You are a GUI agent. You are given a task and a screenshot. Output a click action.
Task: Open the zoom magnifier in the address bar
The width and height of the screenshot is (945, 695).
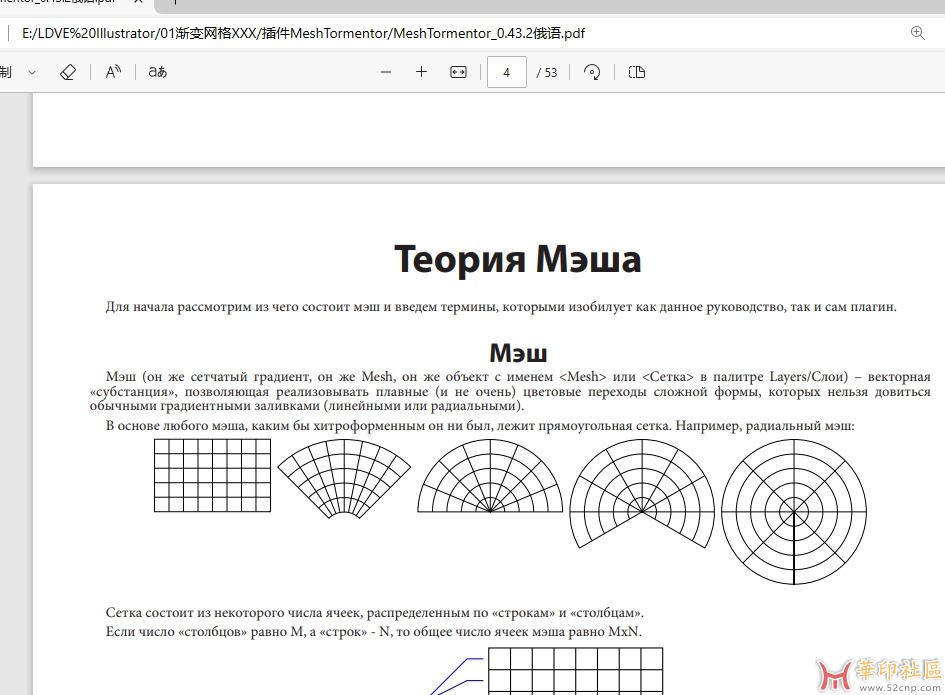tap(917, 33)
